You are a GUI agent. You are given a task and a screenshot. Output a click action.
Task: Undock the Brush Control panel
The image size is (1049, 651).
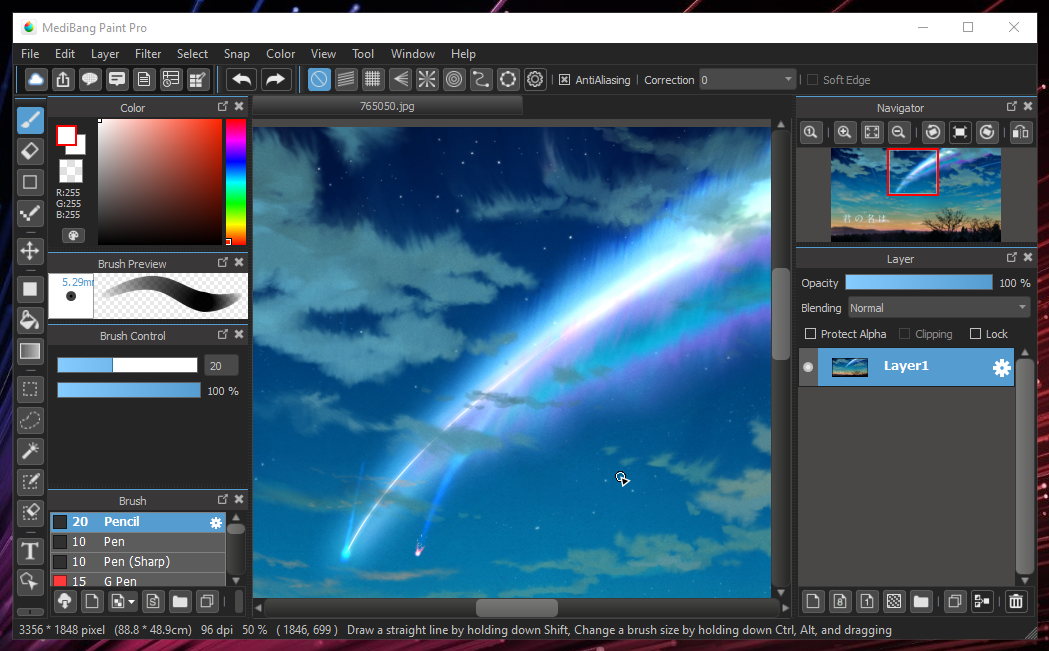(223, 334)
